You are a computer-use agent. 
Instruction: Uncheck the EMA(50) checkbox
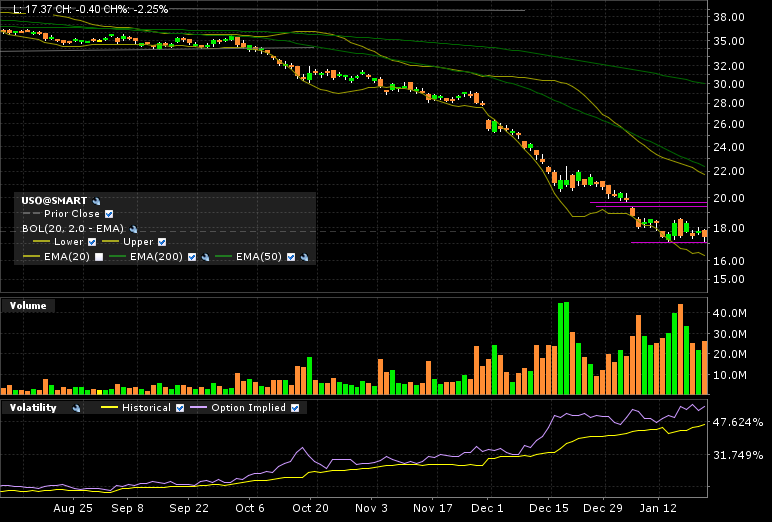(290, 257)
